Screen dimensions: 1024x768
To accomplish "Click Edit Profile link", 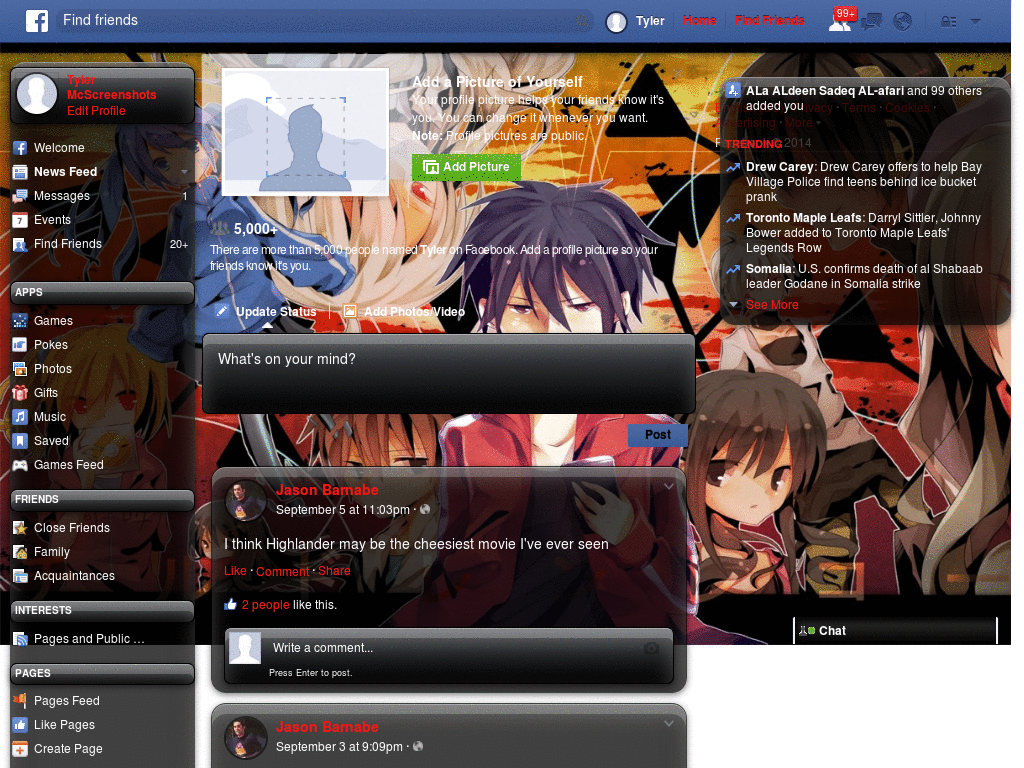I will pos(96,111).
